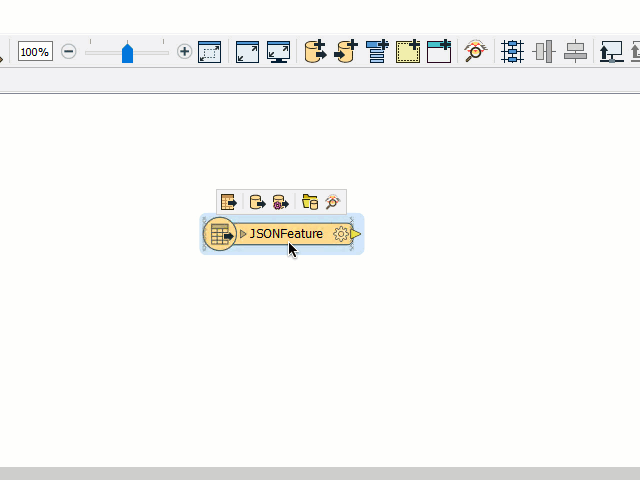The height and width of the screenshot is (480, 640).
Task: Click writer with parameters icon in mini toolbar
Action: (x=280, y=202)
